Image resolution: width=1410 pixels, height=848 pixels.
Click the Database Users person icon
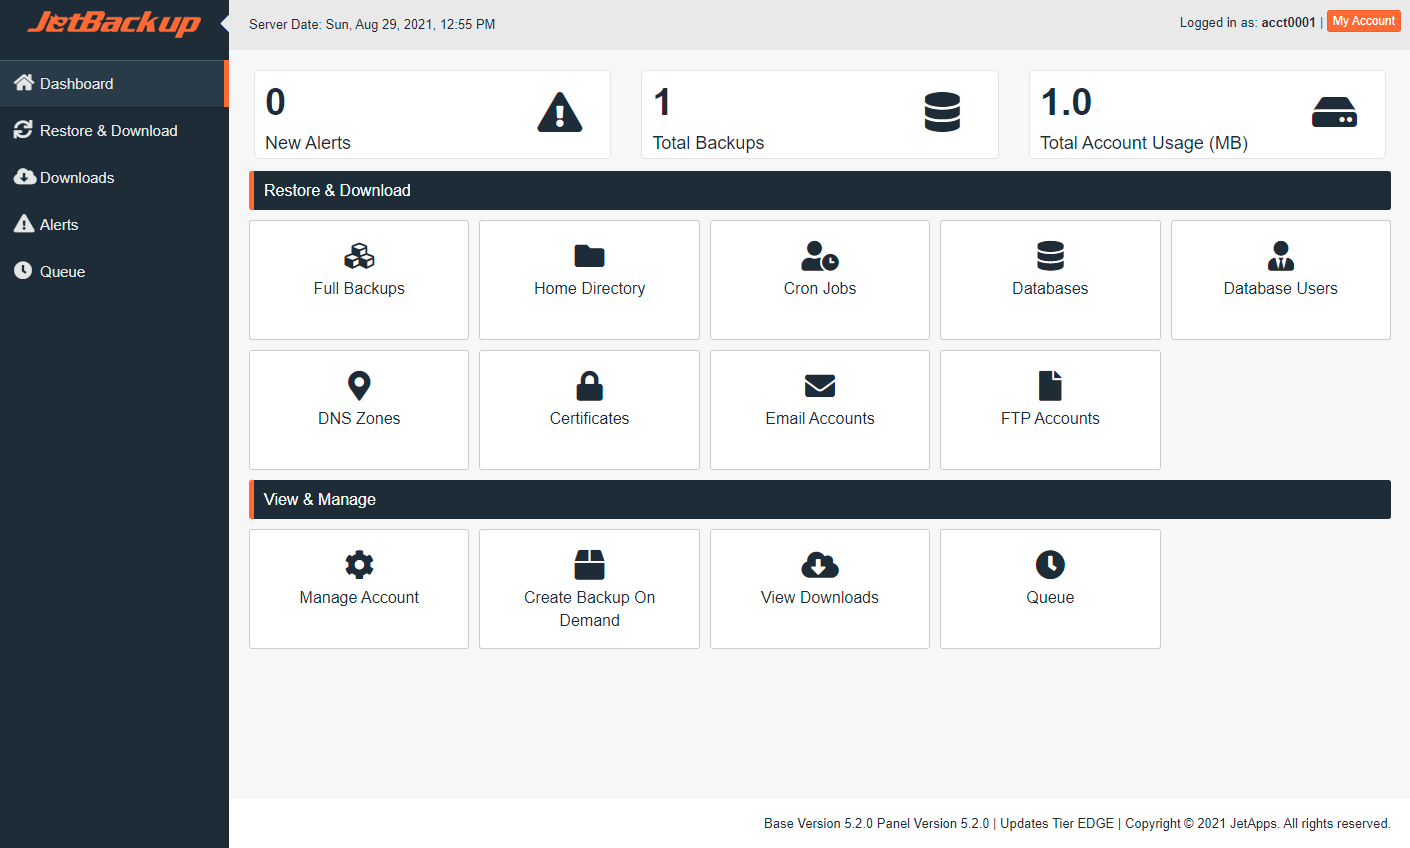pos(1281,256)
